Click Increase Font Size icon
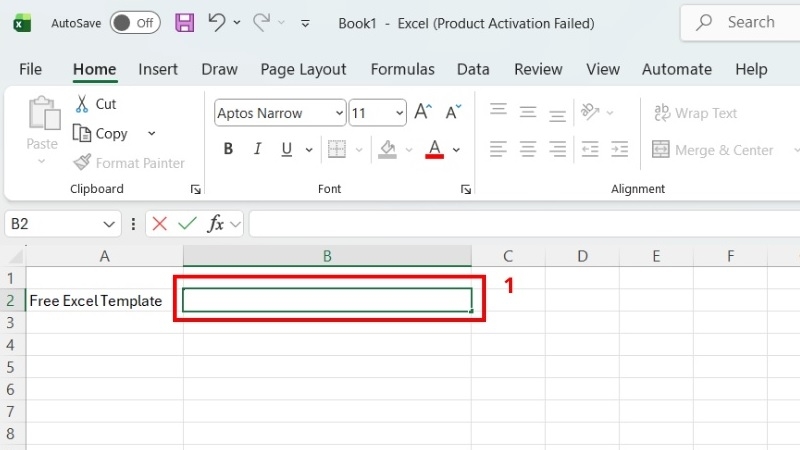Image resolution: width=800 pixels, height=450 pixels. pos(423,112)
